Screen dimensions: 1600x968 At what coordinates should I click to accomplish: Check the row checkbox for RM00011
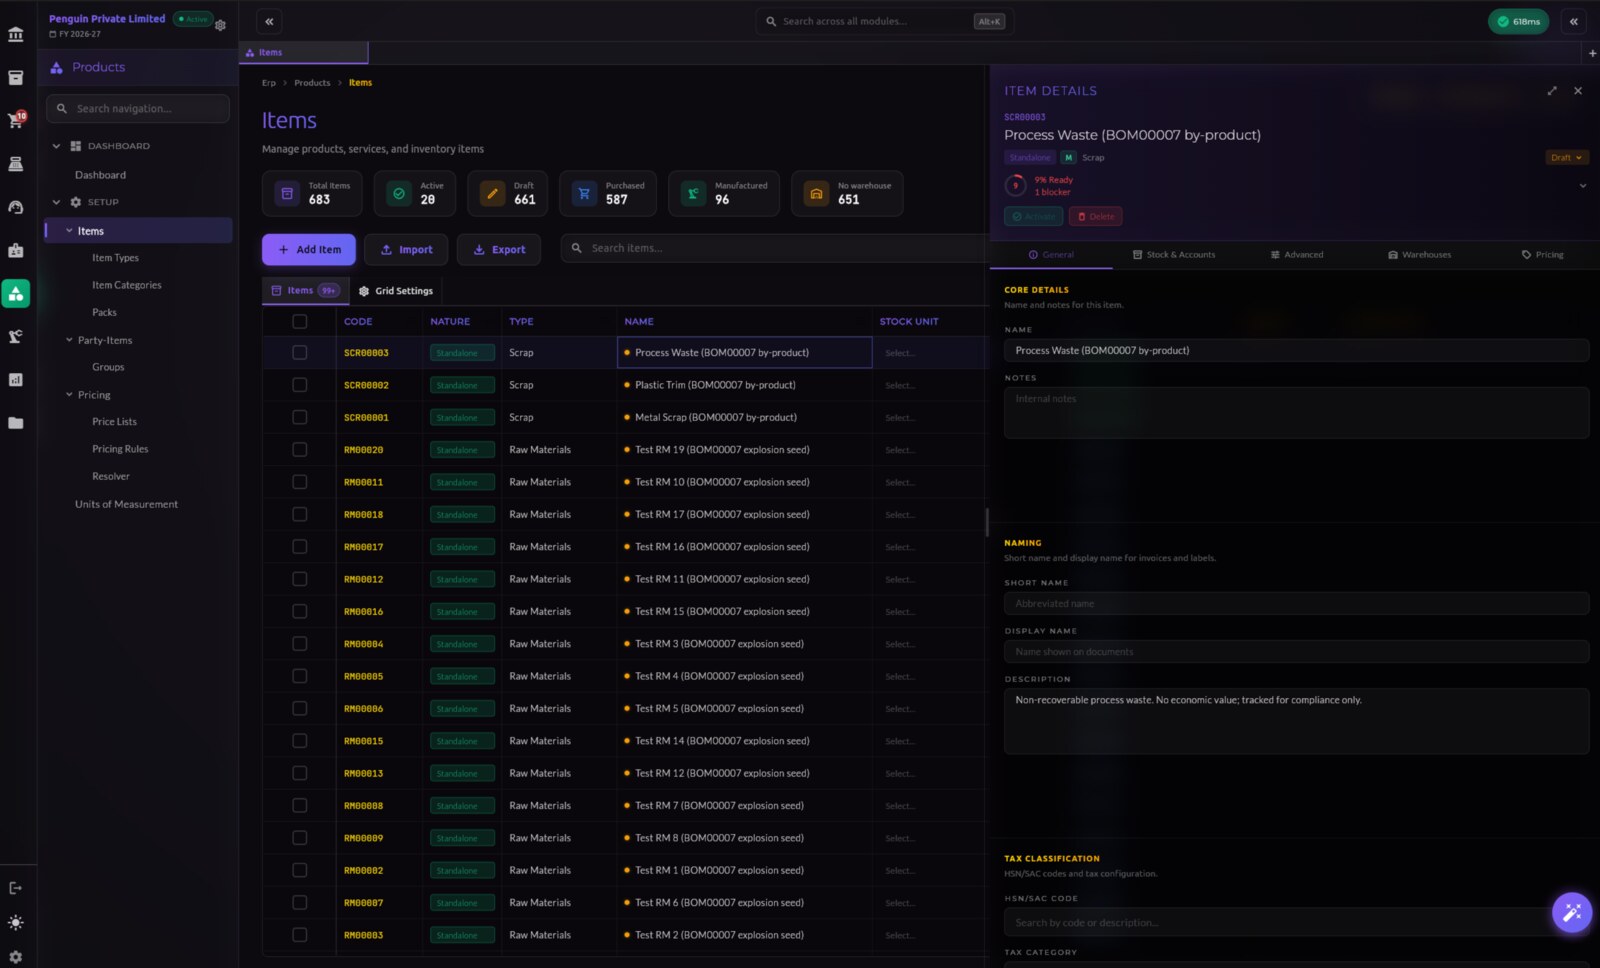(x=299, y=482)
